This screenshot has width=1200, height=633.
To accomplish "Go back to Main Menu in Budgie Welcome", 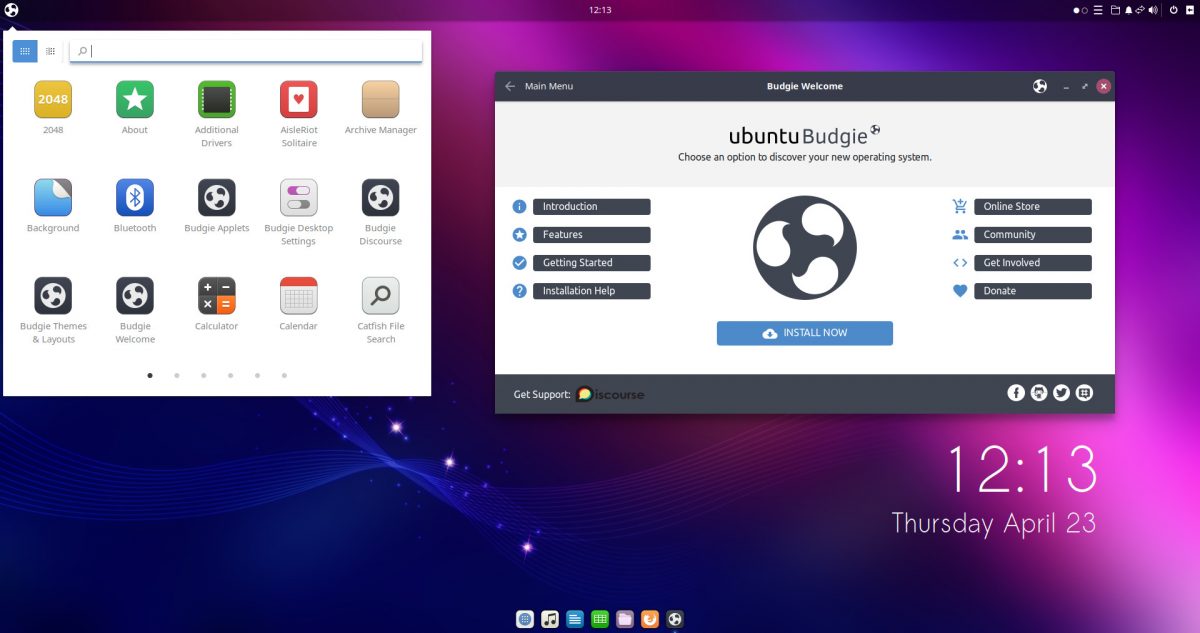I will click(540, 86).
